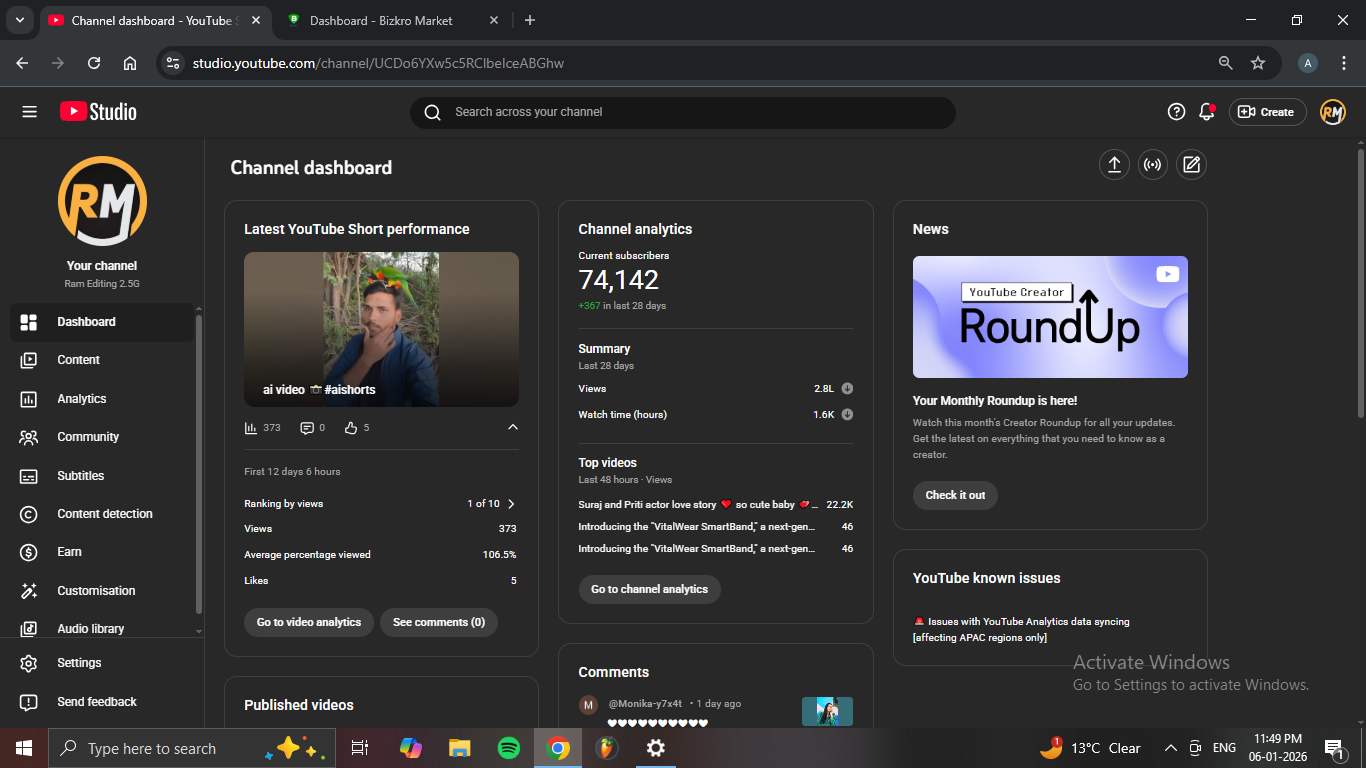
Task: Click the channel avatar in top bar
Action: [x=1332, y=112]
